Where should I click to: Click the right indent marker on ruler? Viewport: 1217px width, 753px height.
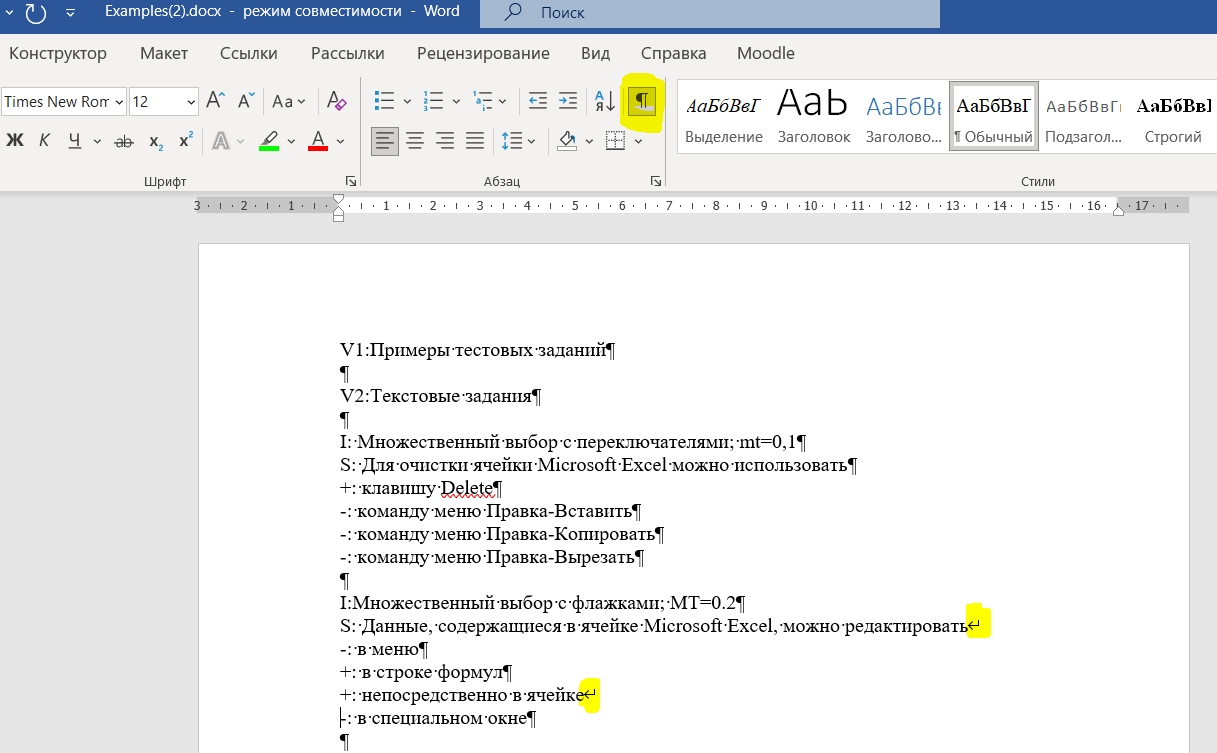tap(1118, 209)
